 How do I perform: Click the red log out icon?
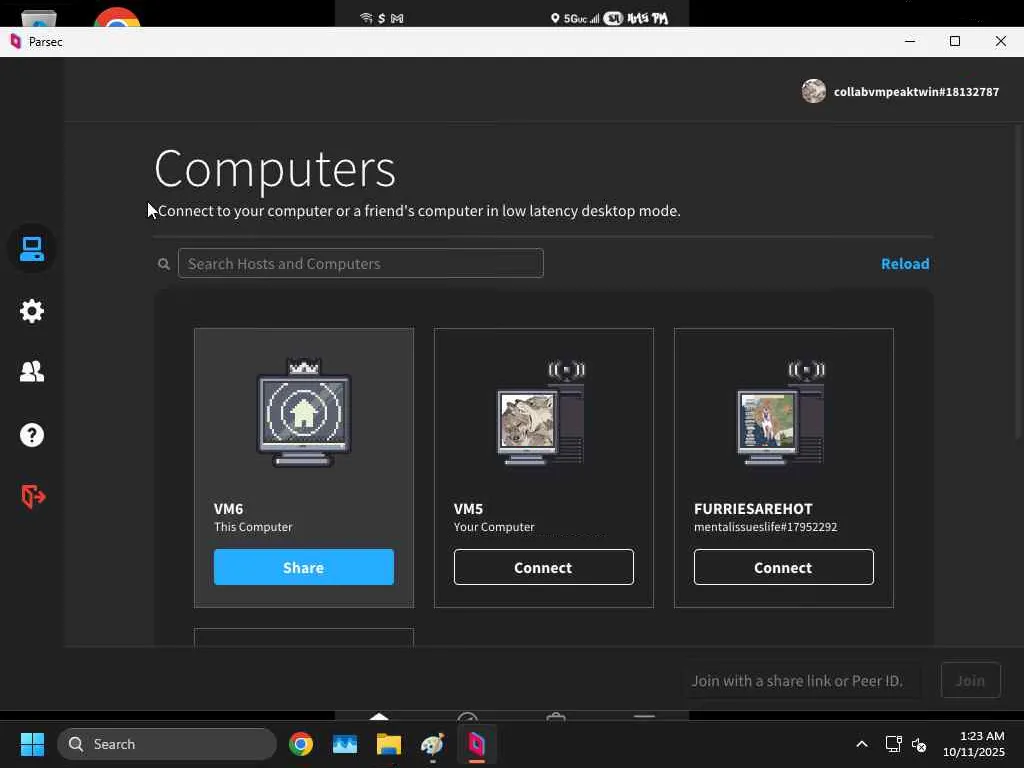click(33, 497)
